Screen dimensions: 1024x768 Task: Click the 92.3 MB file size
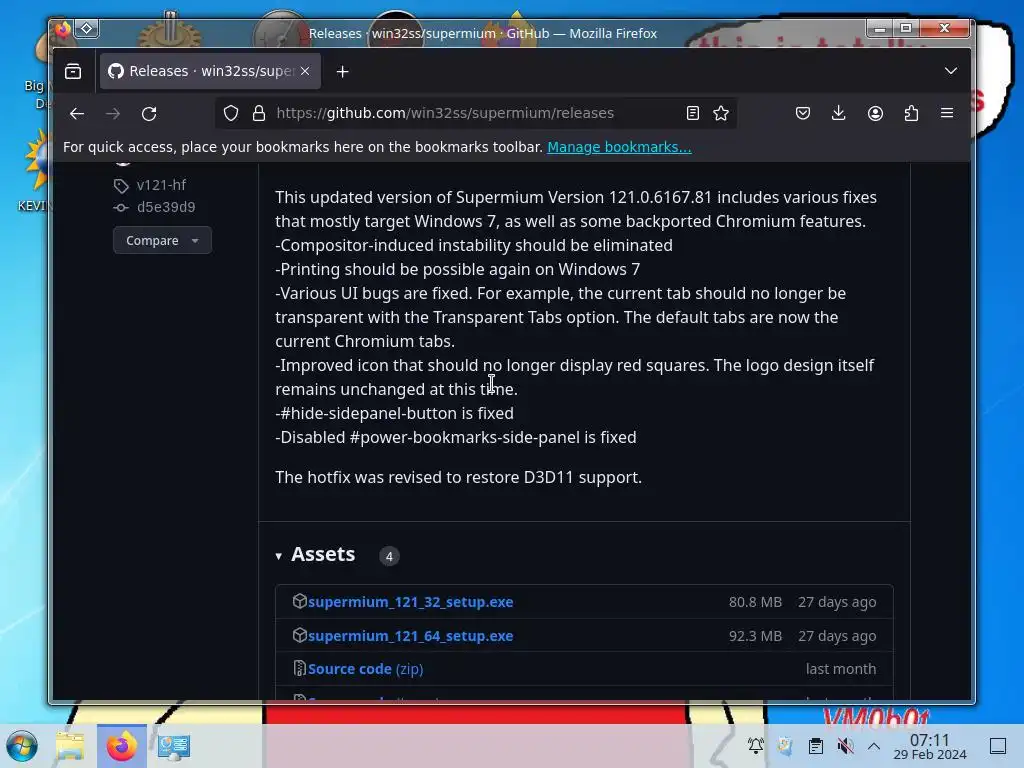755,635
